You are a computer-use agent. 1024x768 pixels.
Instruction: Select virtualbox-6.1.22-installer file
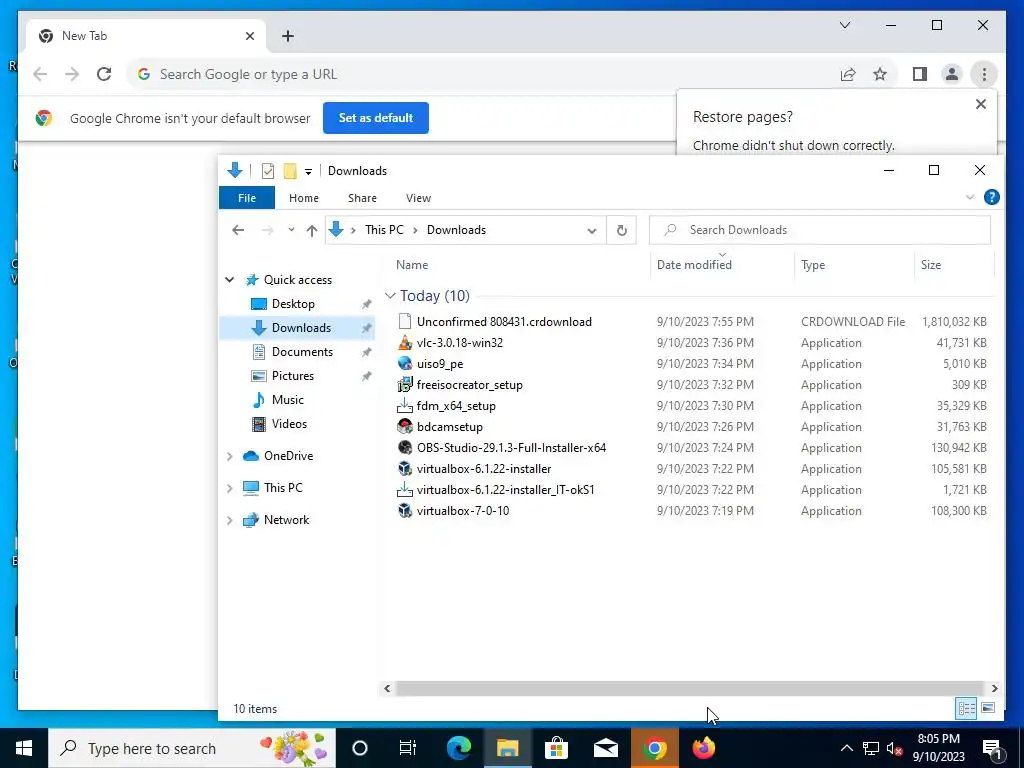(x=484, y=469)
